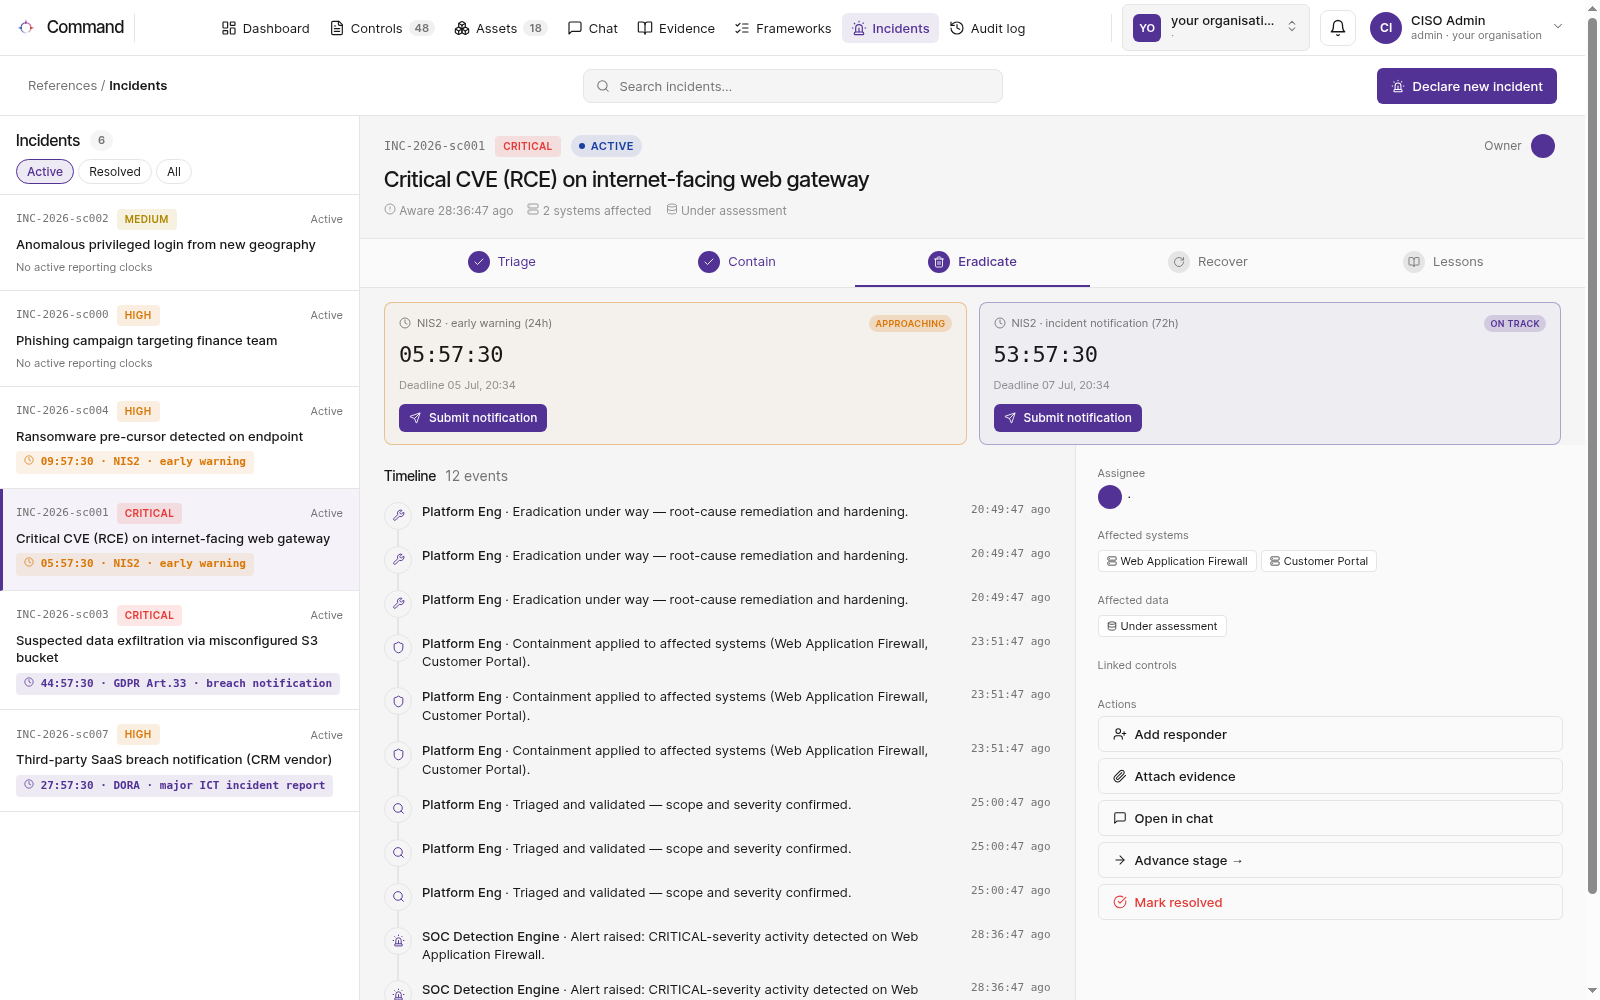The width and height of the screenshot is (1600, 1000).
Task: Click the Lessons stage book icon
Action: (x=1414, y=262)
